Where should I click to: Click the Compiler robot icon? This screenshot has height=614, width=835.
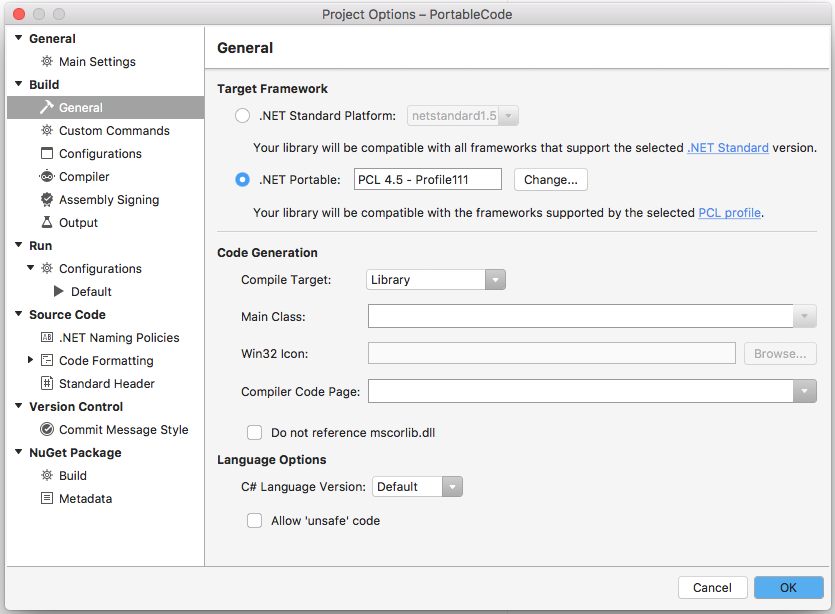(x=46, y=177)
